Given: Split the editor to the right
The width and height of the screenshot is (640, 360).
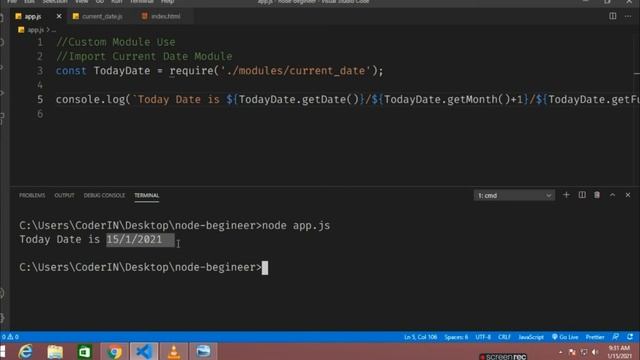Looking at the screenshot, I should [612, 16].
